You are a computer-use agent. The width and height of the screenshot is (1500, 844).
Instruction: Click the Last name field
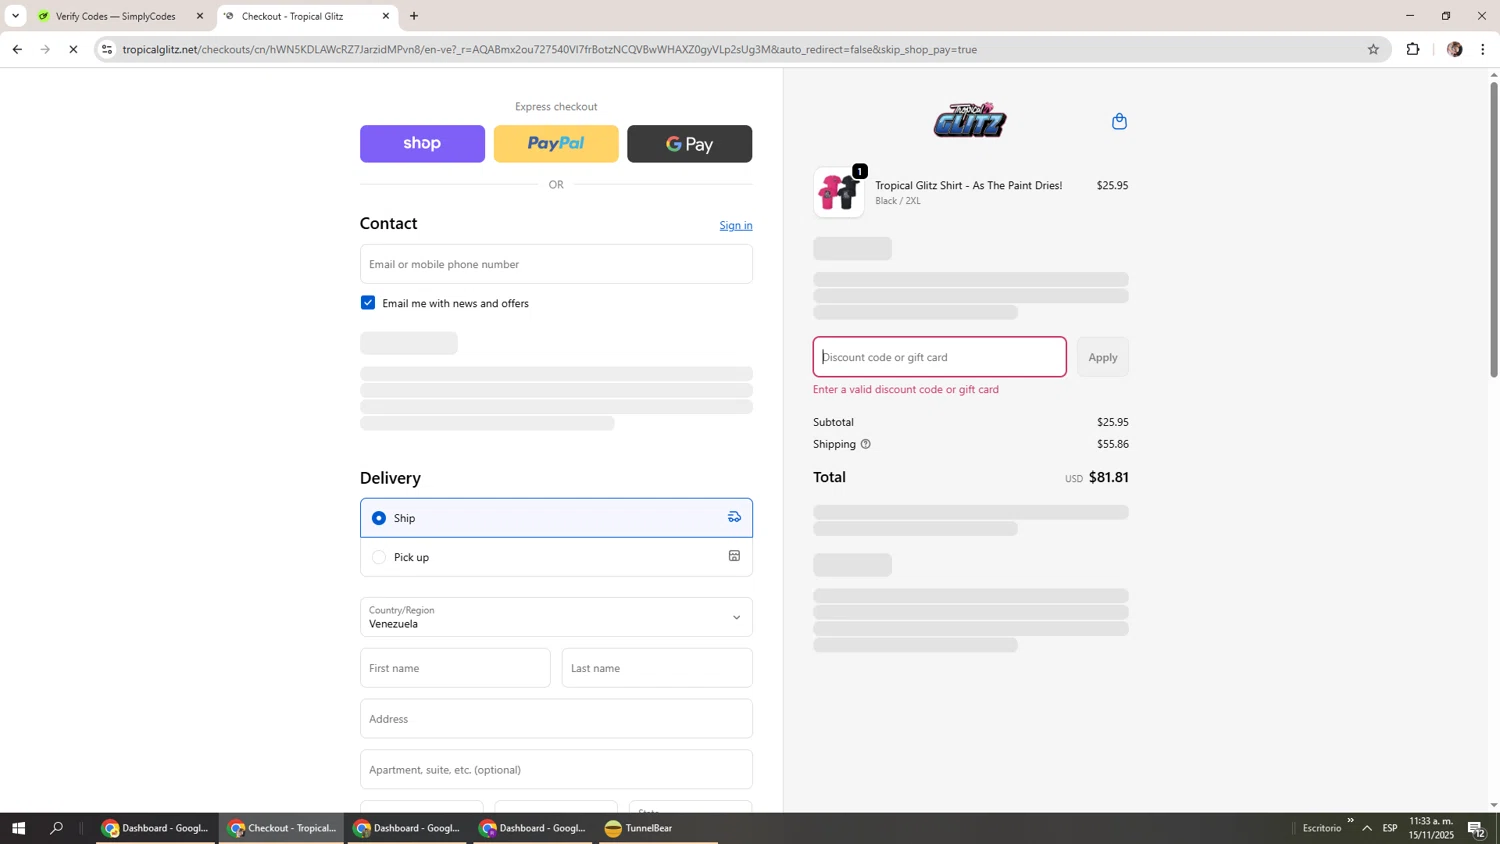(x=657, y=668)
